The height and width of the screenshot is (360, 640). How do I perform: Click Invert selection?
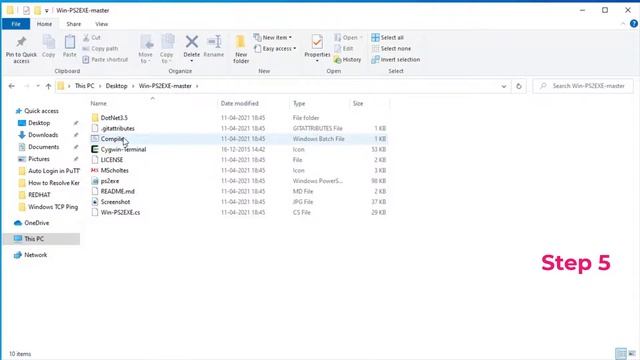coord(396,60)
